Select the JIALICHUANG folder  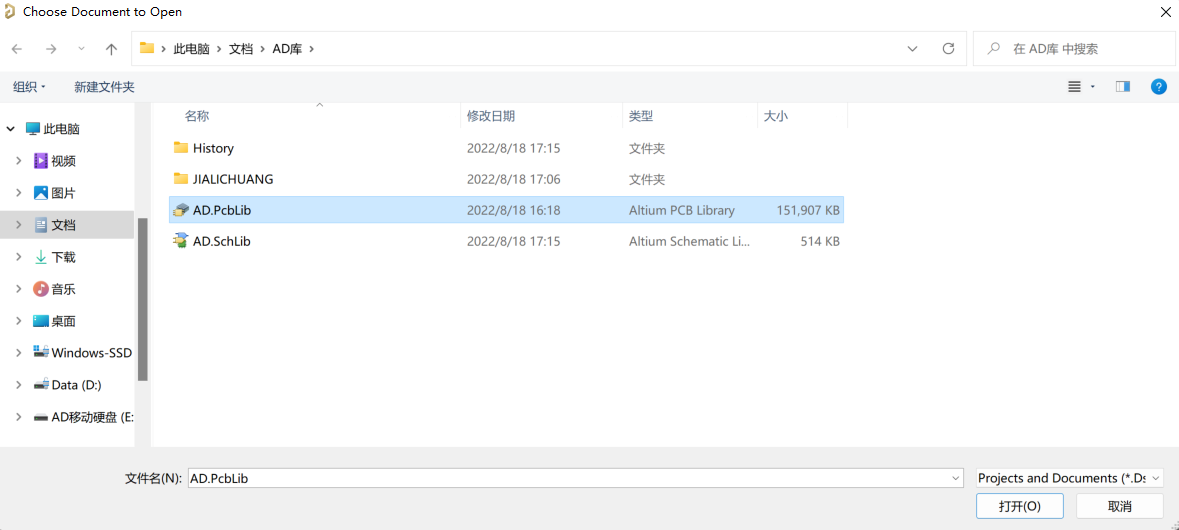coord(506,179)
